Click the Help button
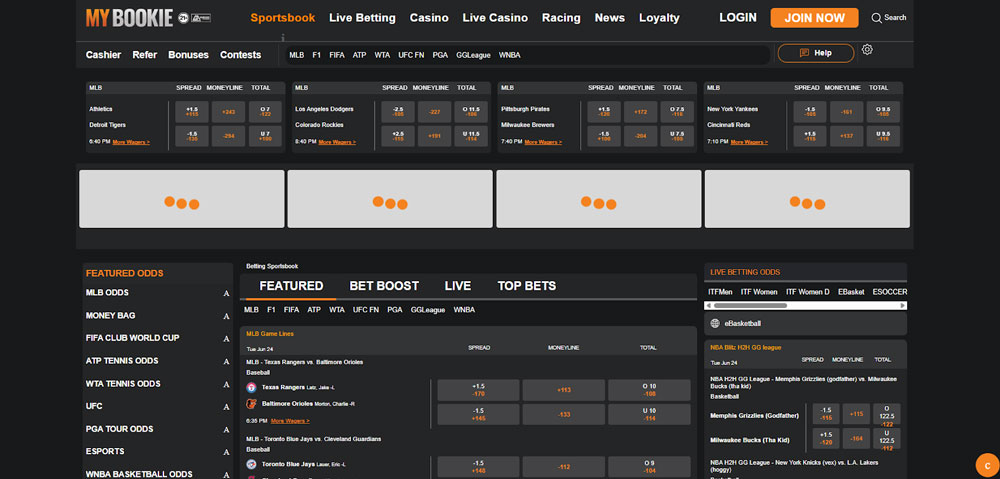This screenshot has width=1000, height=479. click(815, 53)
